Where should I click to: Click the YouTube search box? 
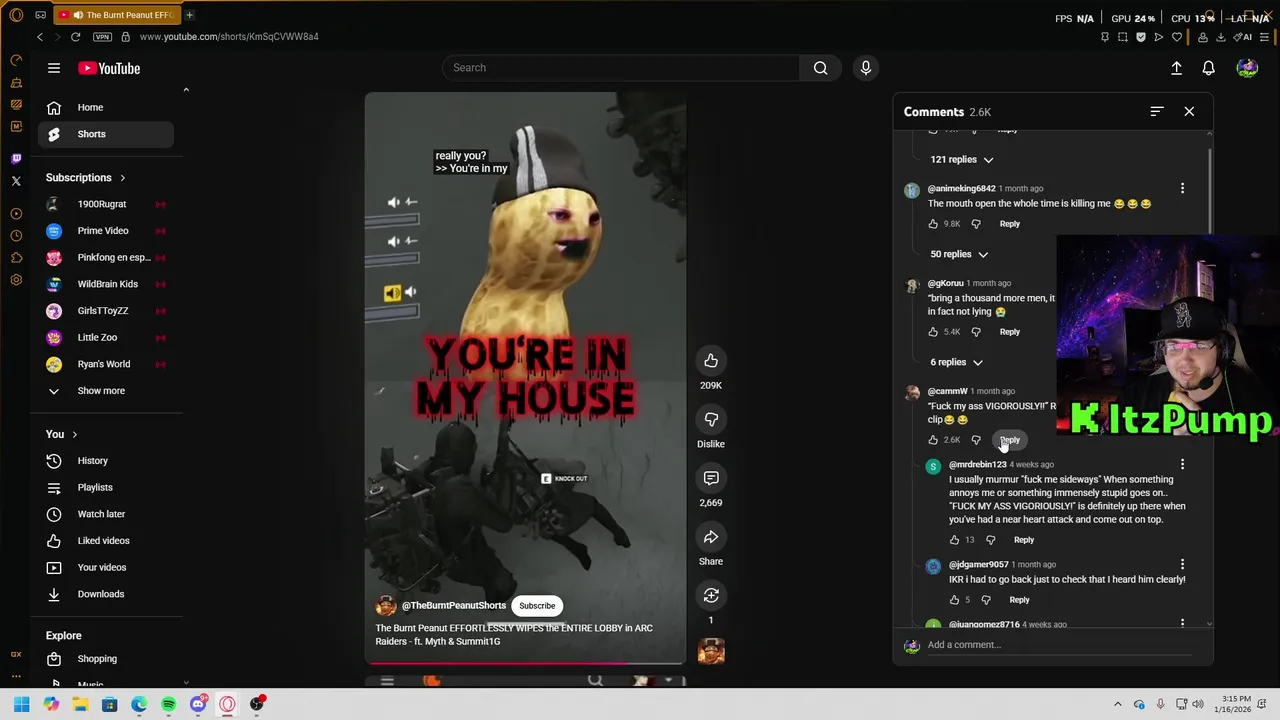click(x=621, y=68)
